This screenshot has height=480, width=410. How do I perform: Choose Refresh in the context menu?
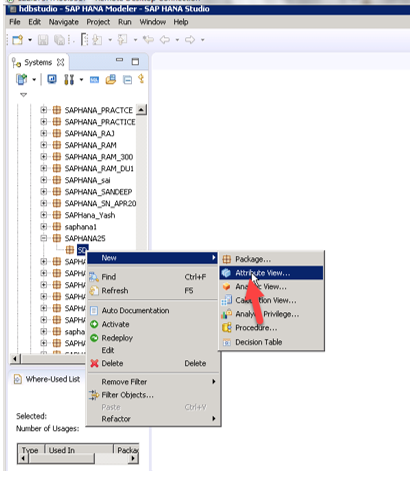152,290
